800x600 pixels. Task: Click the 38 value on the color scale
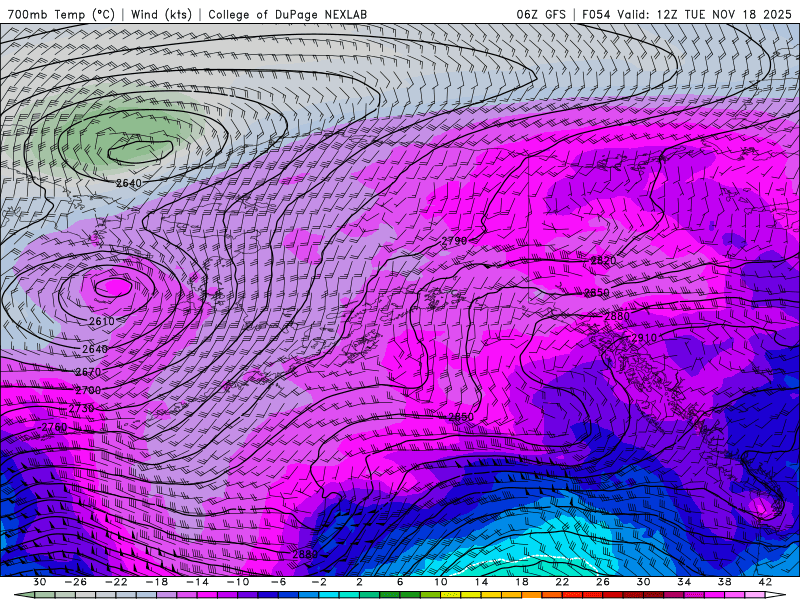point(724,582)
